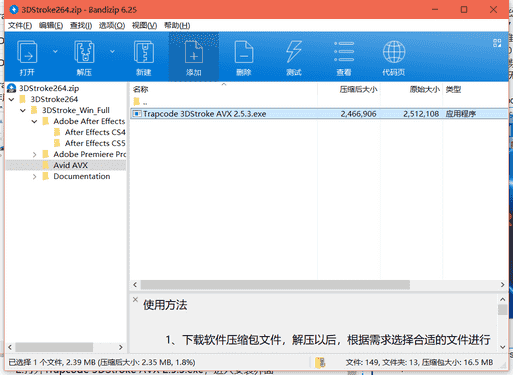Open the 文件(F) menu
The height and width of the screenshot is (375, 513).
click(20, 25)
